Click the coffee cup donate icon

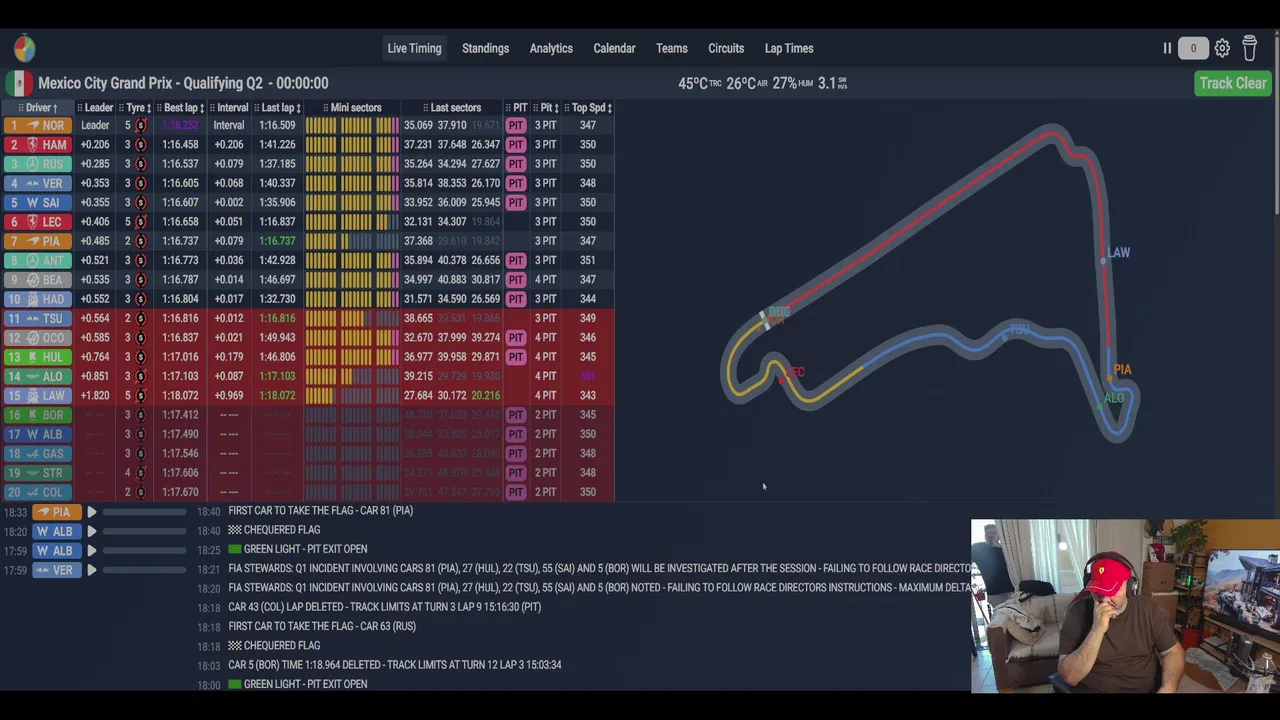[1249, 48]
